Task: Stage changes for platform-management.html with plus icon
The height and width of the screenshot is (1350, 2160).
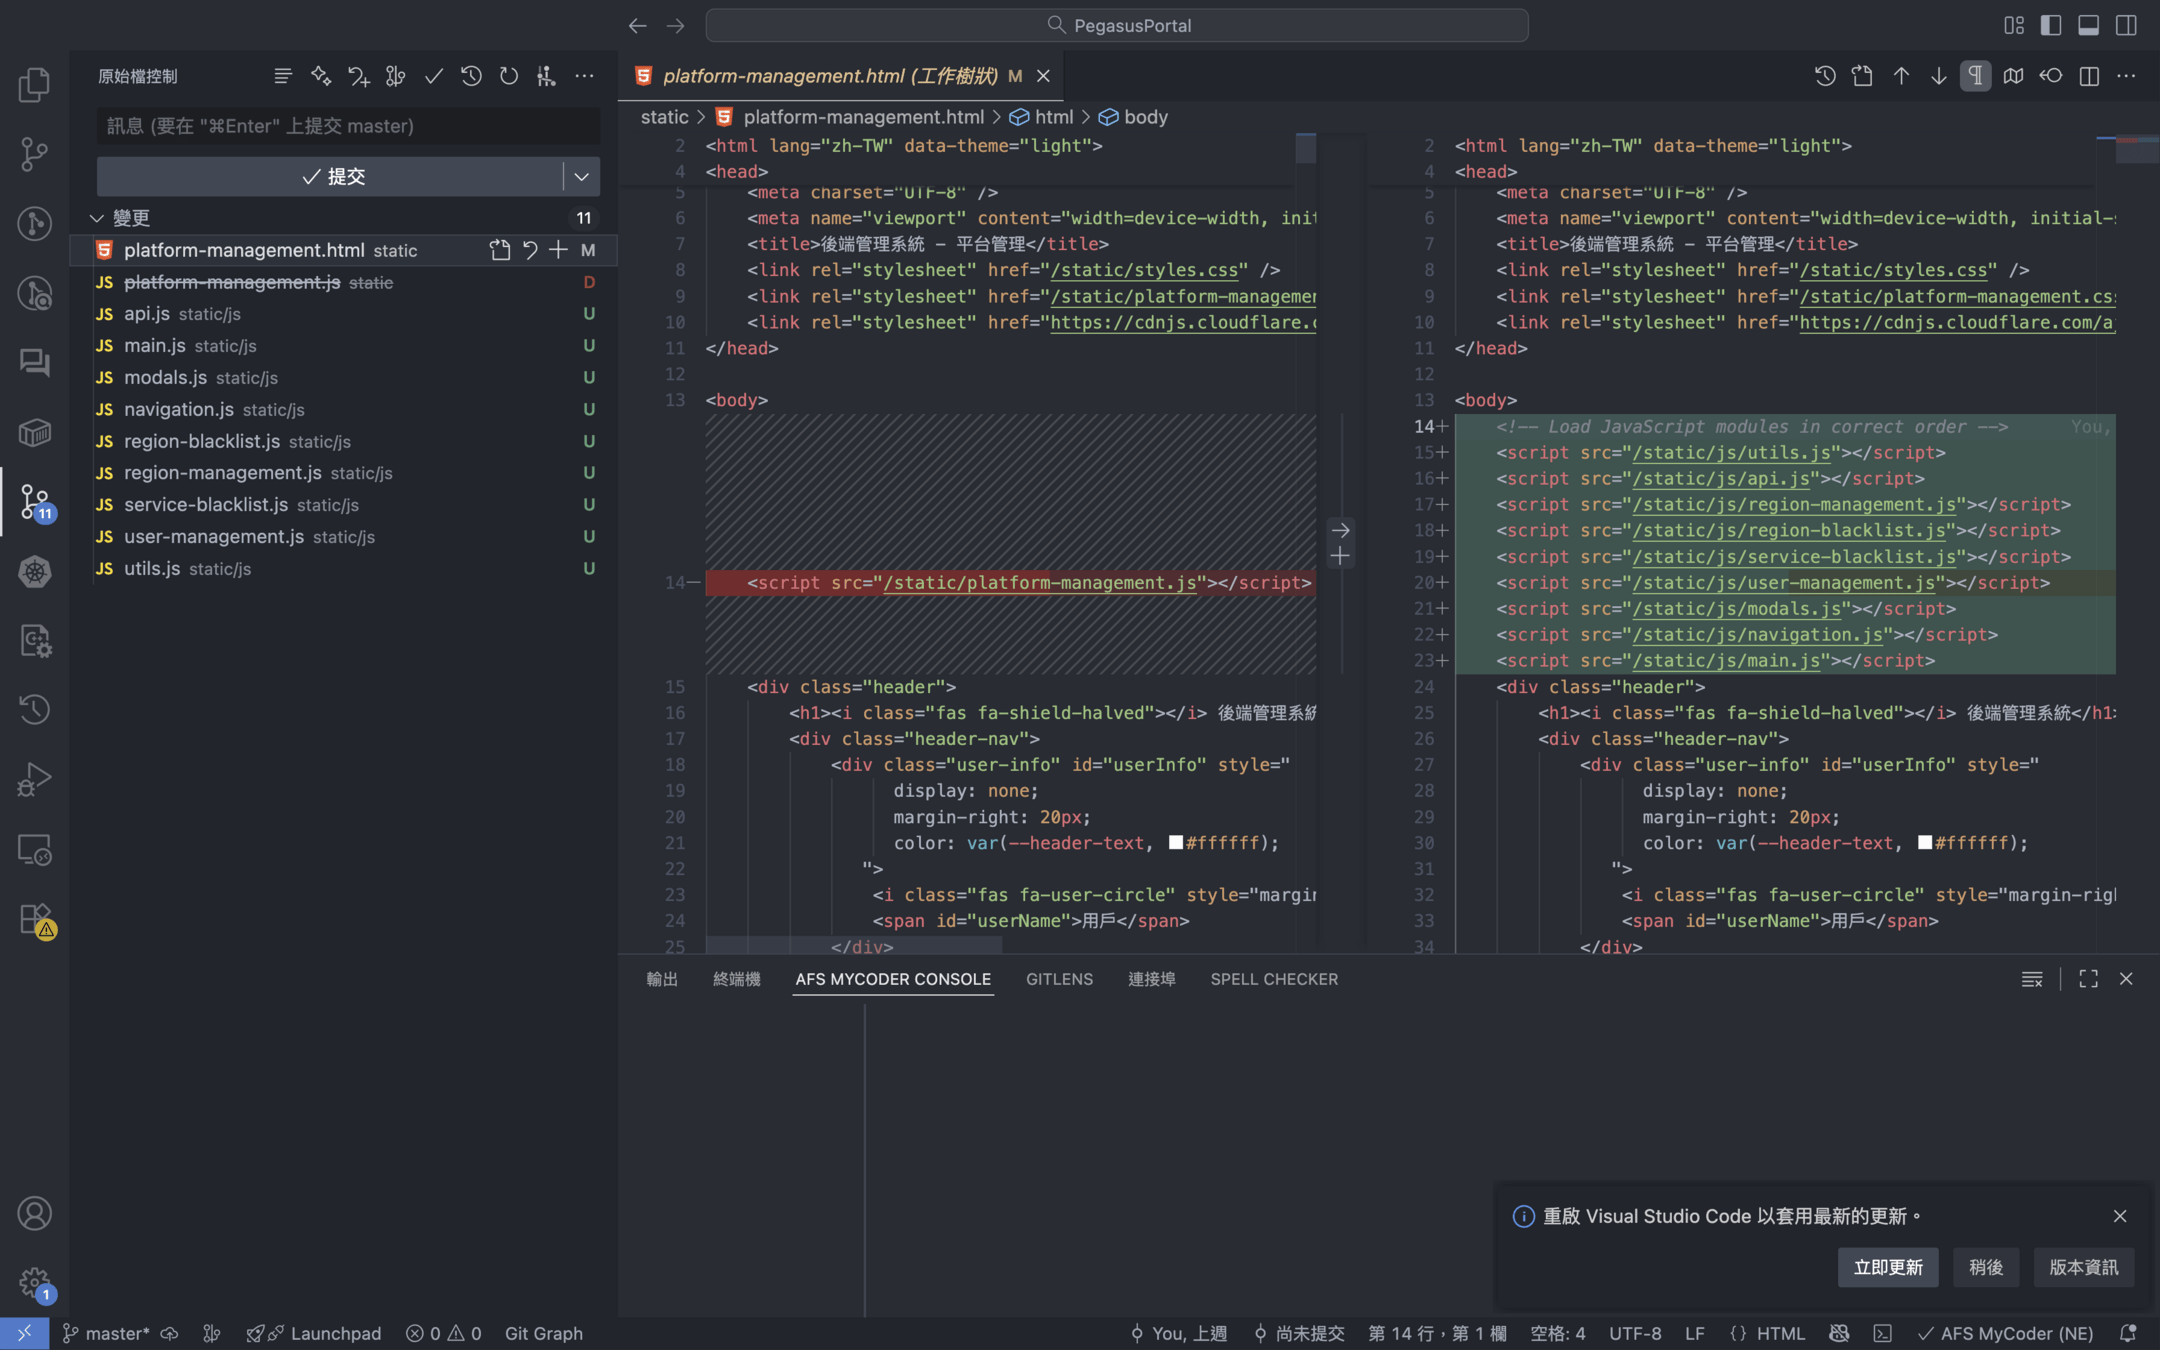Action: [x=558, y=250]
